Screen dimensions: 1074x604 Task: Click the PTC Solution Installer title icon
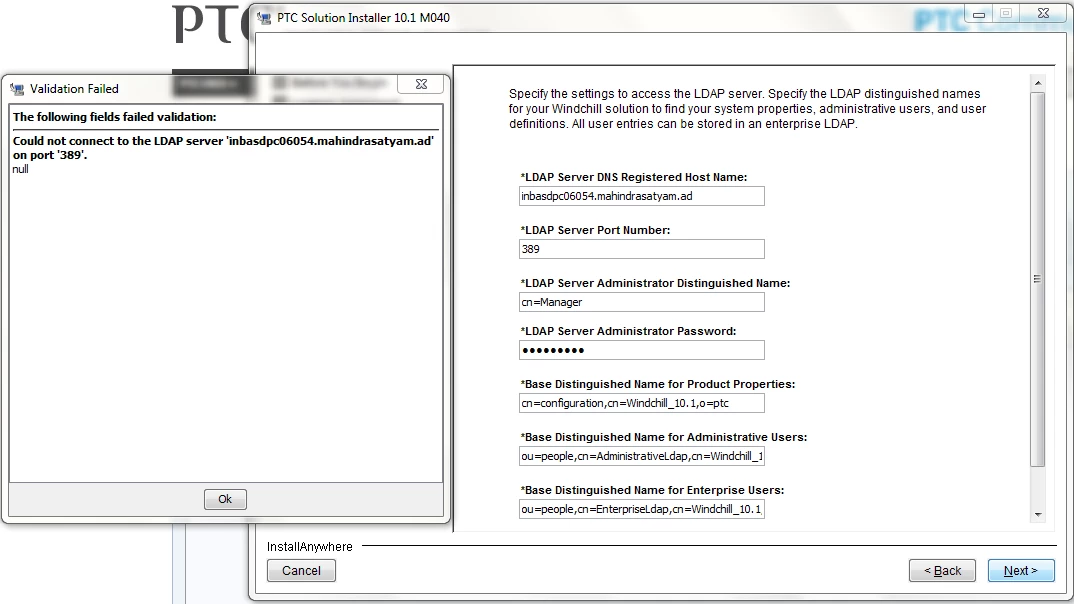coord(264,18)
